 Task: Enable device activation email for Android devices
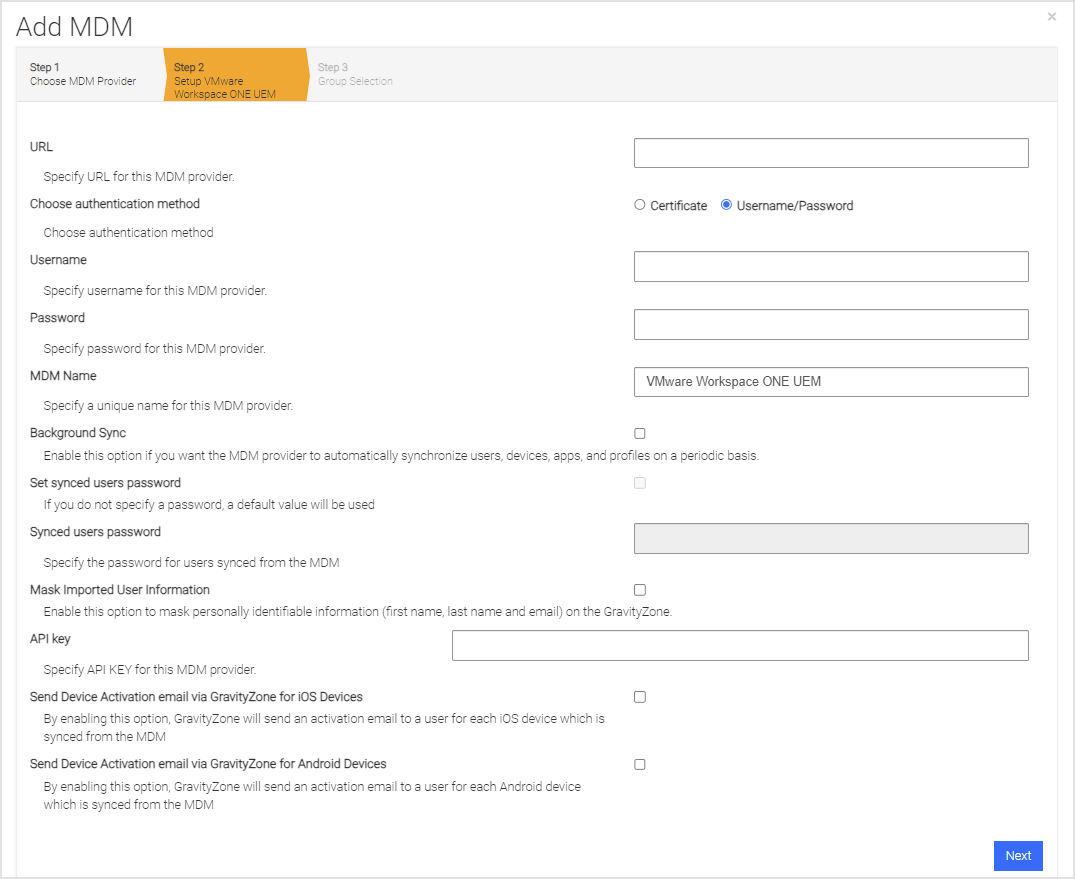tap(639, 763)
